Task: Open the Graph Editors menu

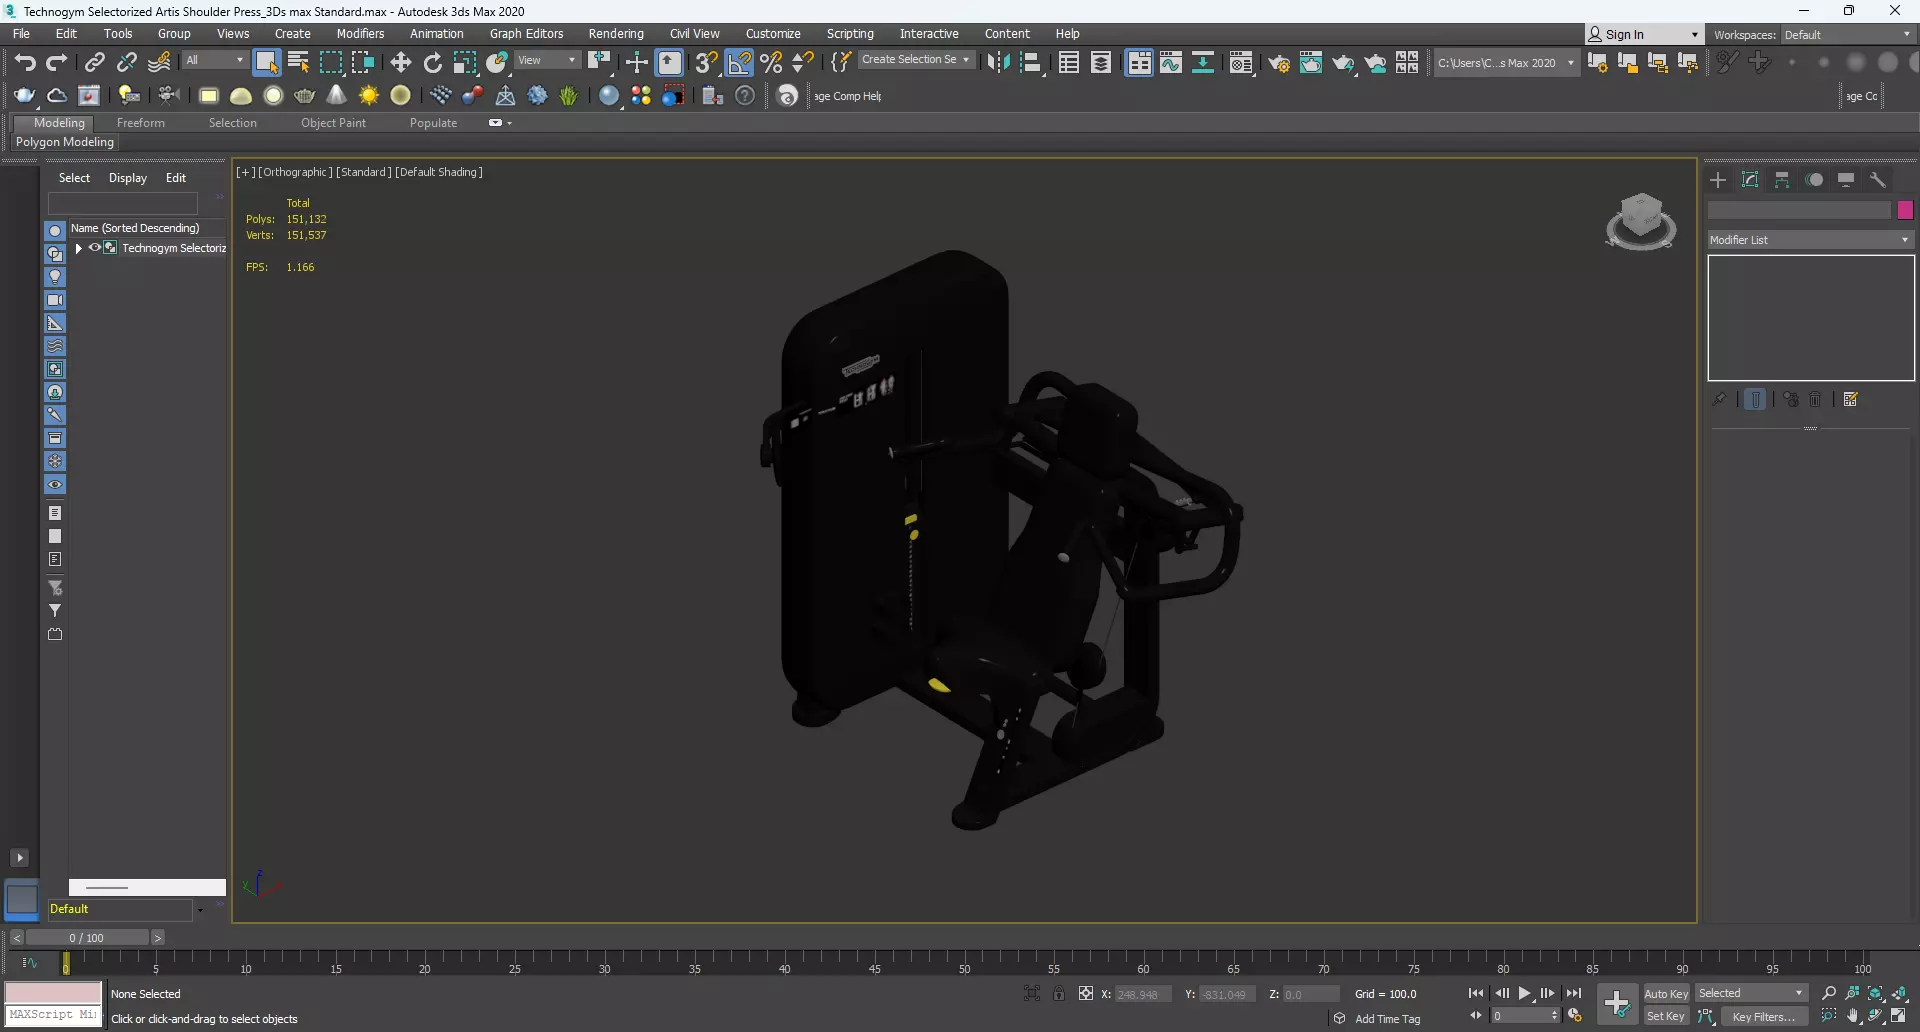Action: (x=527, y=33)
